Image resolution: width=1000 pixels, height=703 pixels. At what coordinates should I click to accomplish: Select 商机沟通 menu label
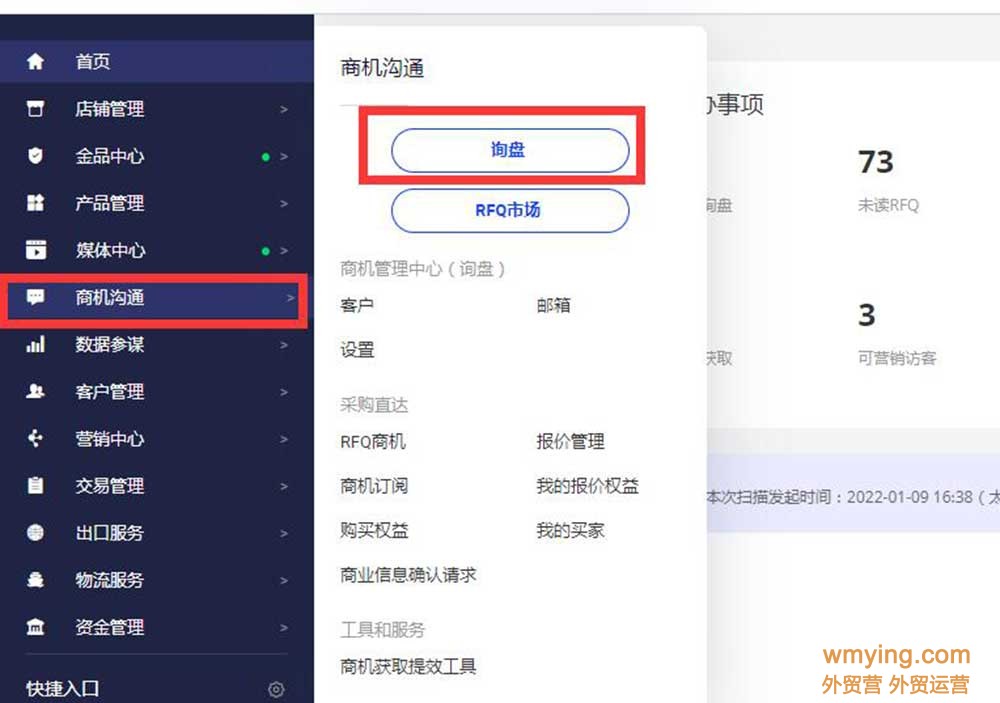click(110, 297)
